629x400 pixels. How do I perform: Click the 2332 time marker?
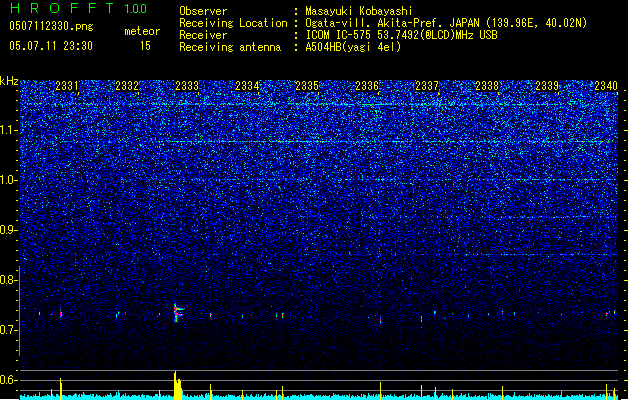pos(127,86)
